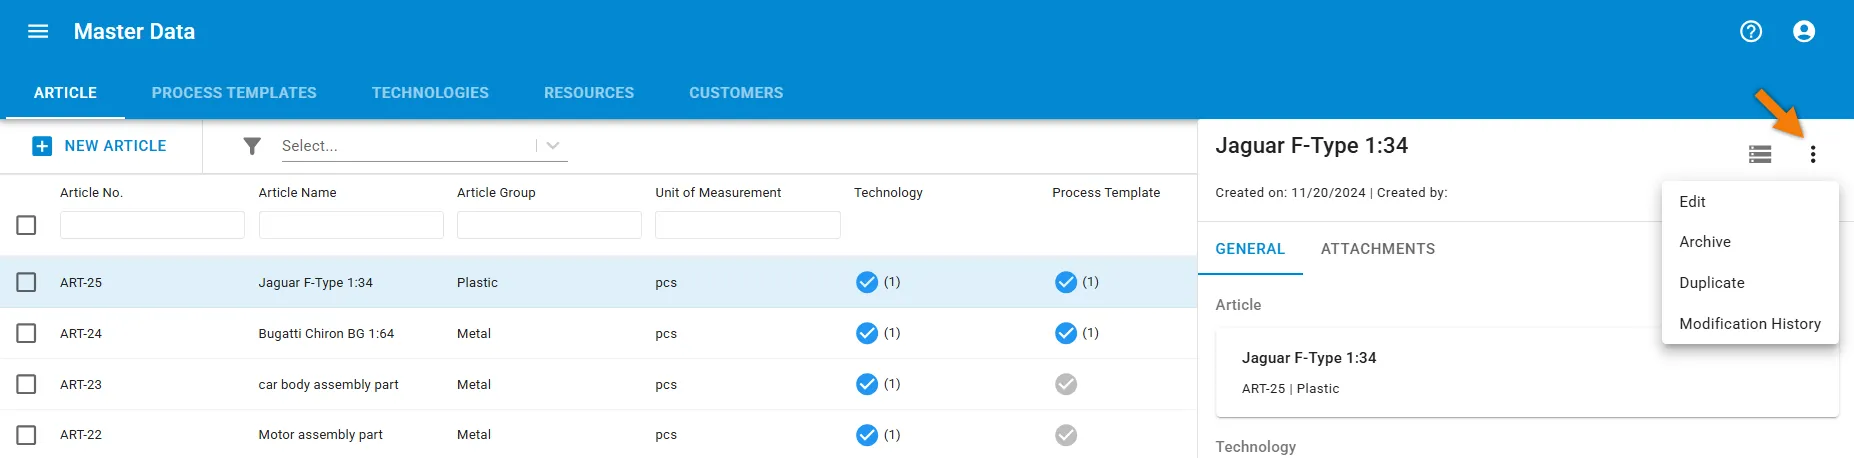Click the ART-22 article number cell
The image size is (1854, 458).
click(81, 435)
